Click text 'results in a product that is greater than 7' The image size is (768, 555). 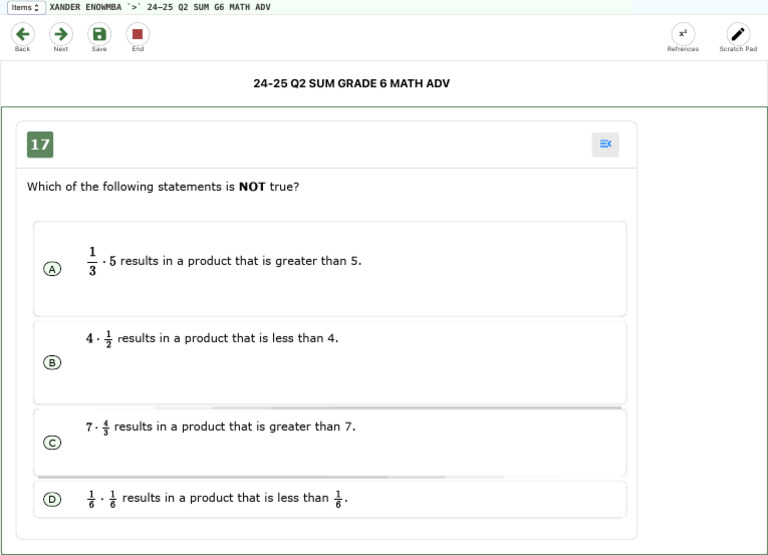coord(234,427)
